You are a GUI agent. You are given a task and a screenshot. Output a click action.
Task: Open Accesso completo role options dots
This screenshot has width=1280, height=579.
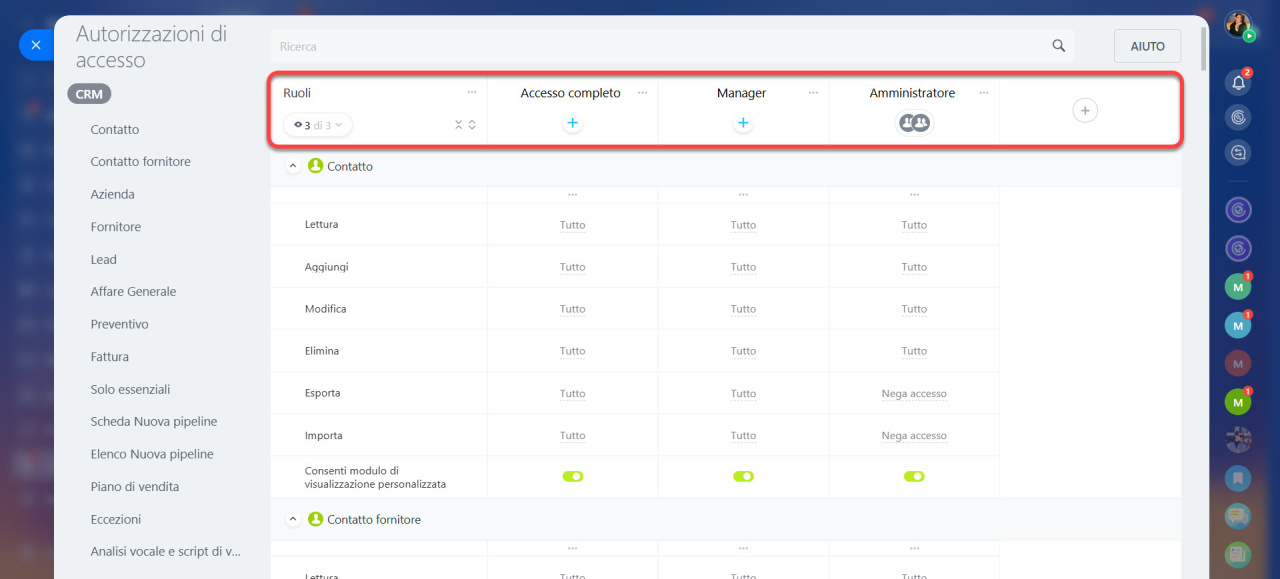642,92
